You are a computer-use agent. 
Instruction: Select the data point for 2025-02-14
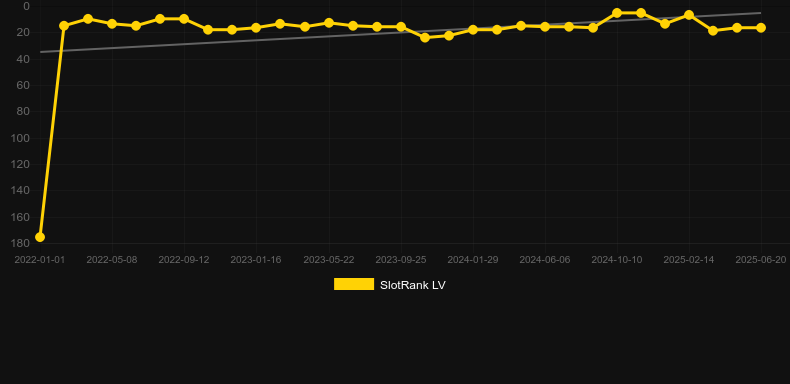[689, 15]
